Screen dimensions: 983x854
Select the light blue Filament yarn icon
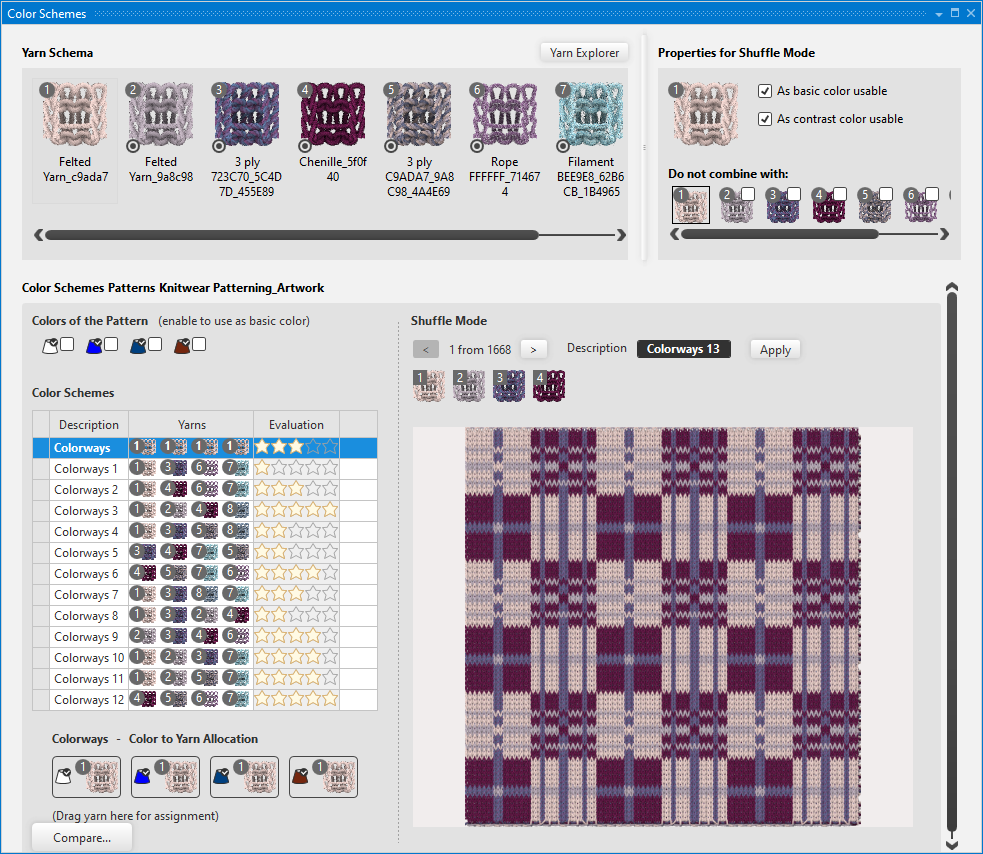589,115
